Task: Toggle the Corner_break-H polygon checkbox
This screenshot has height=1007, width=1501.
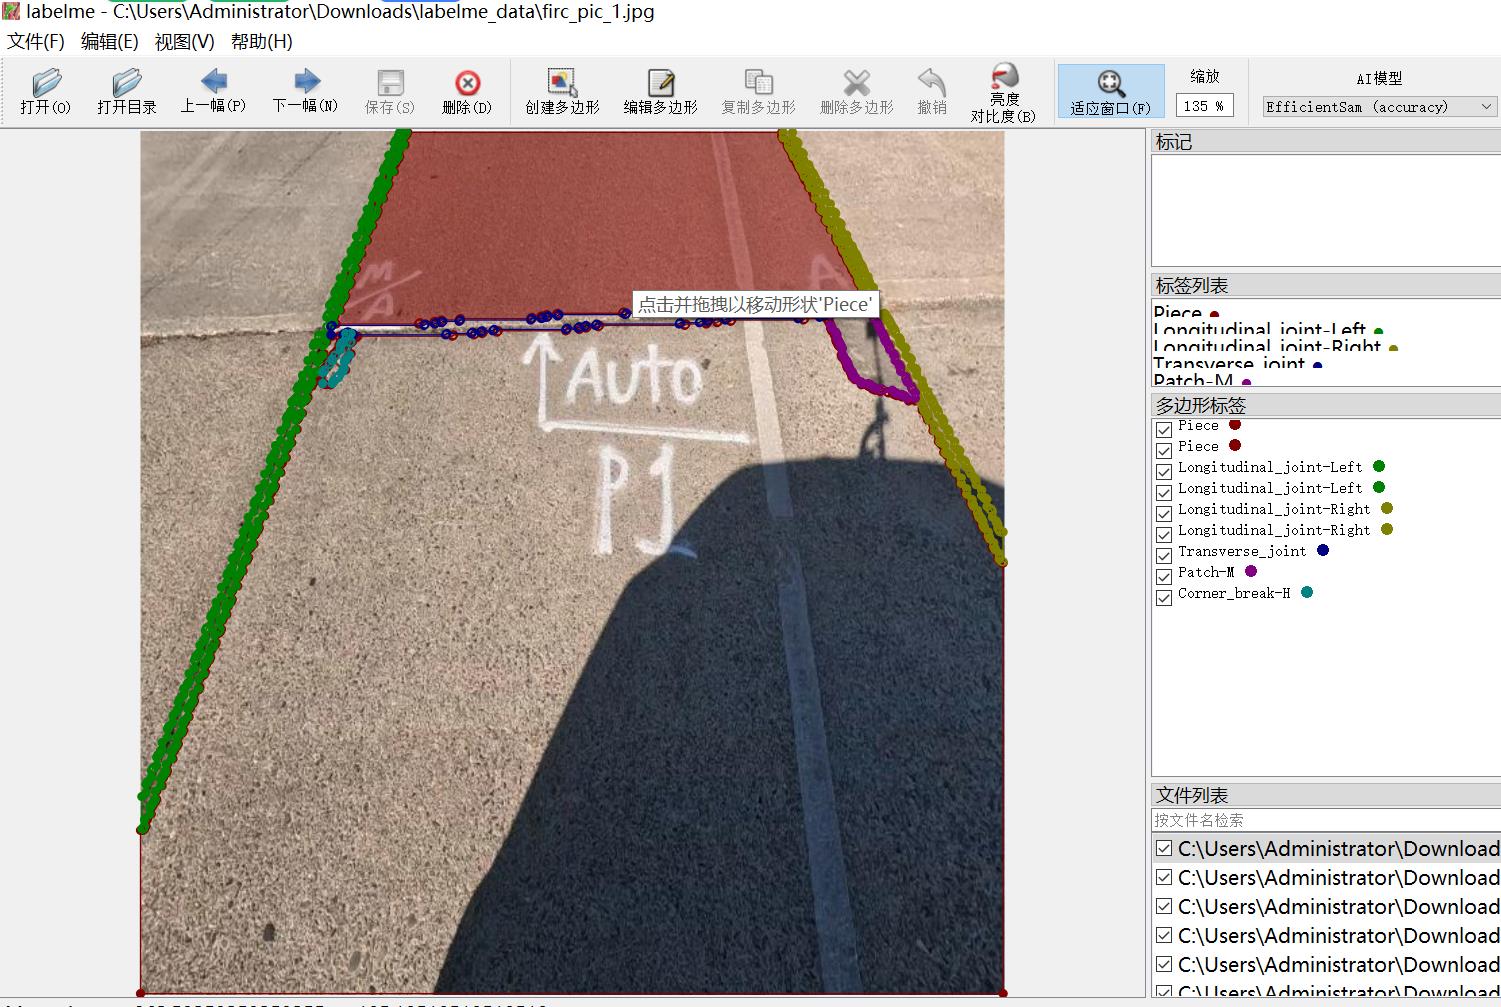Action: point(1164,597)
